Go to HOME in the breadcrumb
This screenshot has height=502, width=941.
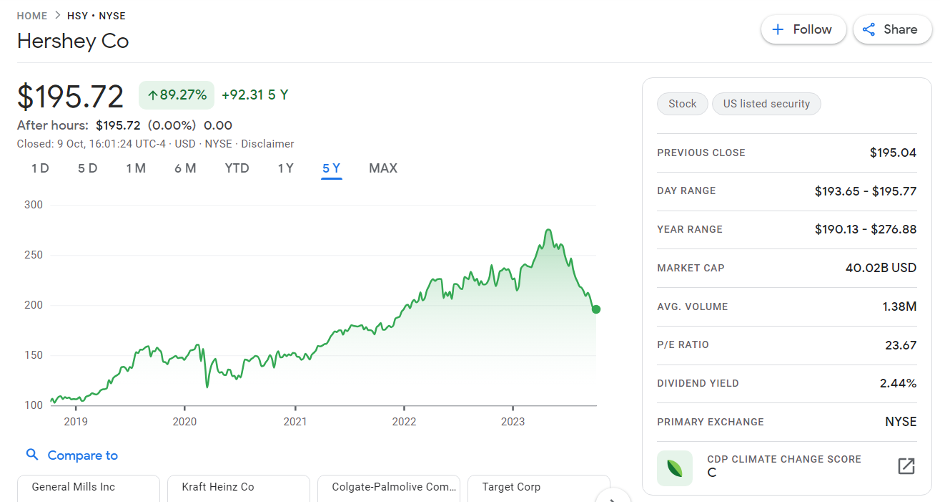(32, 16)
